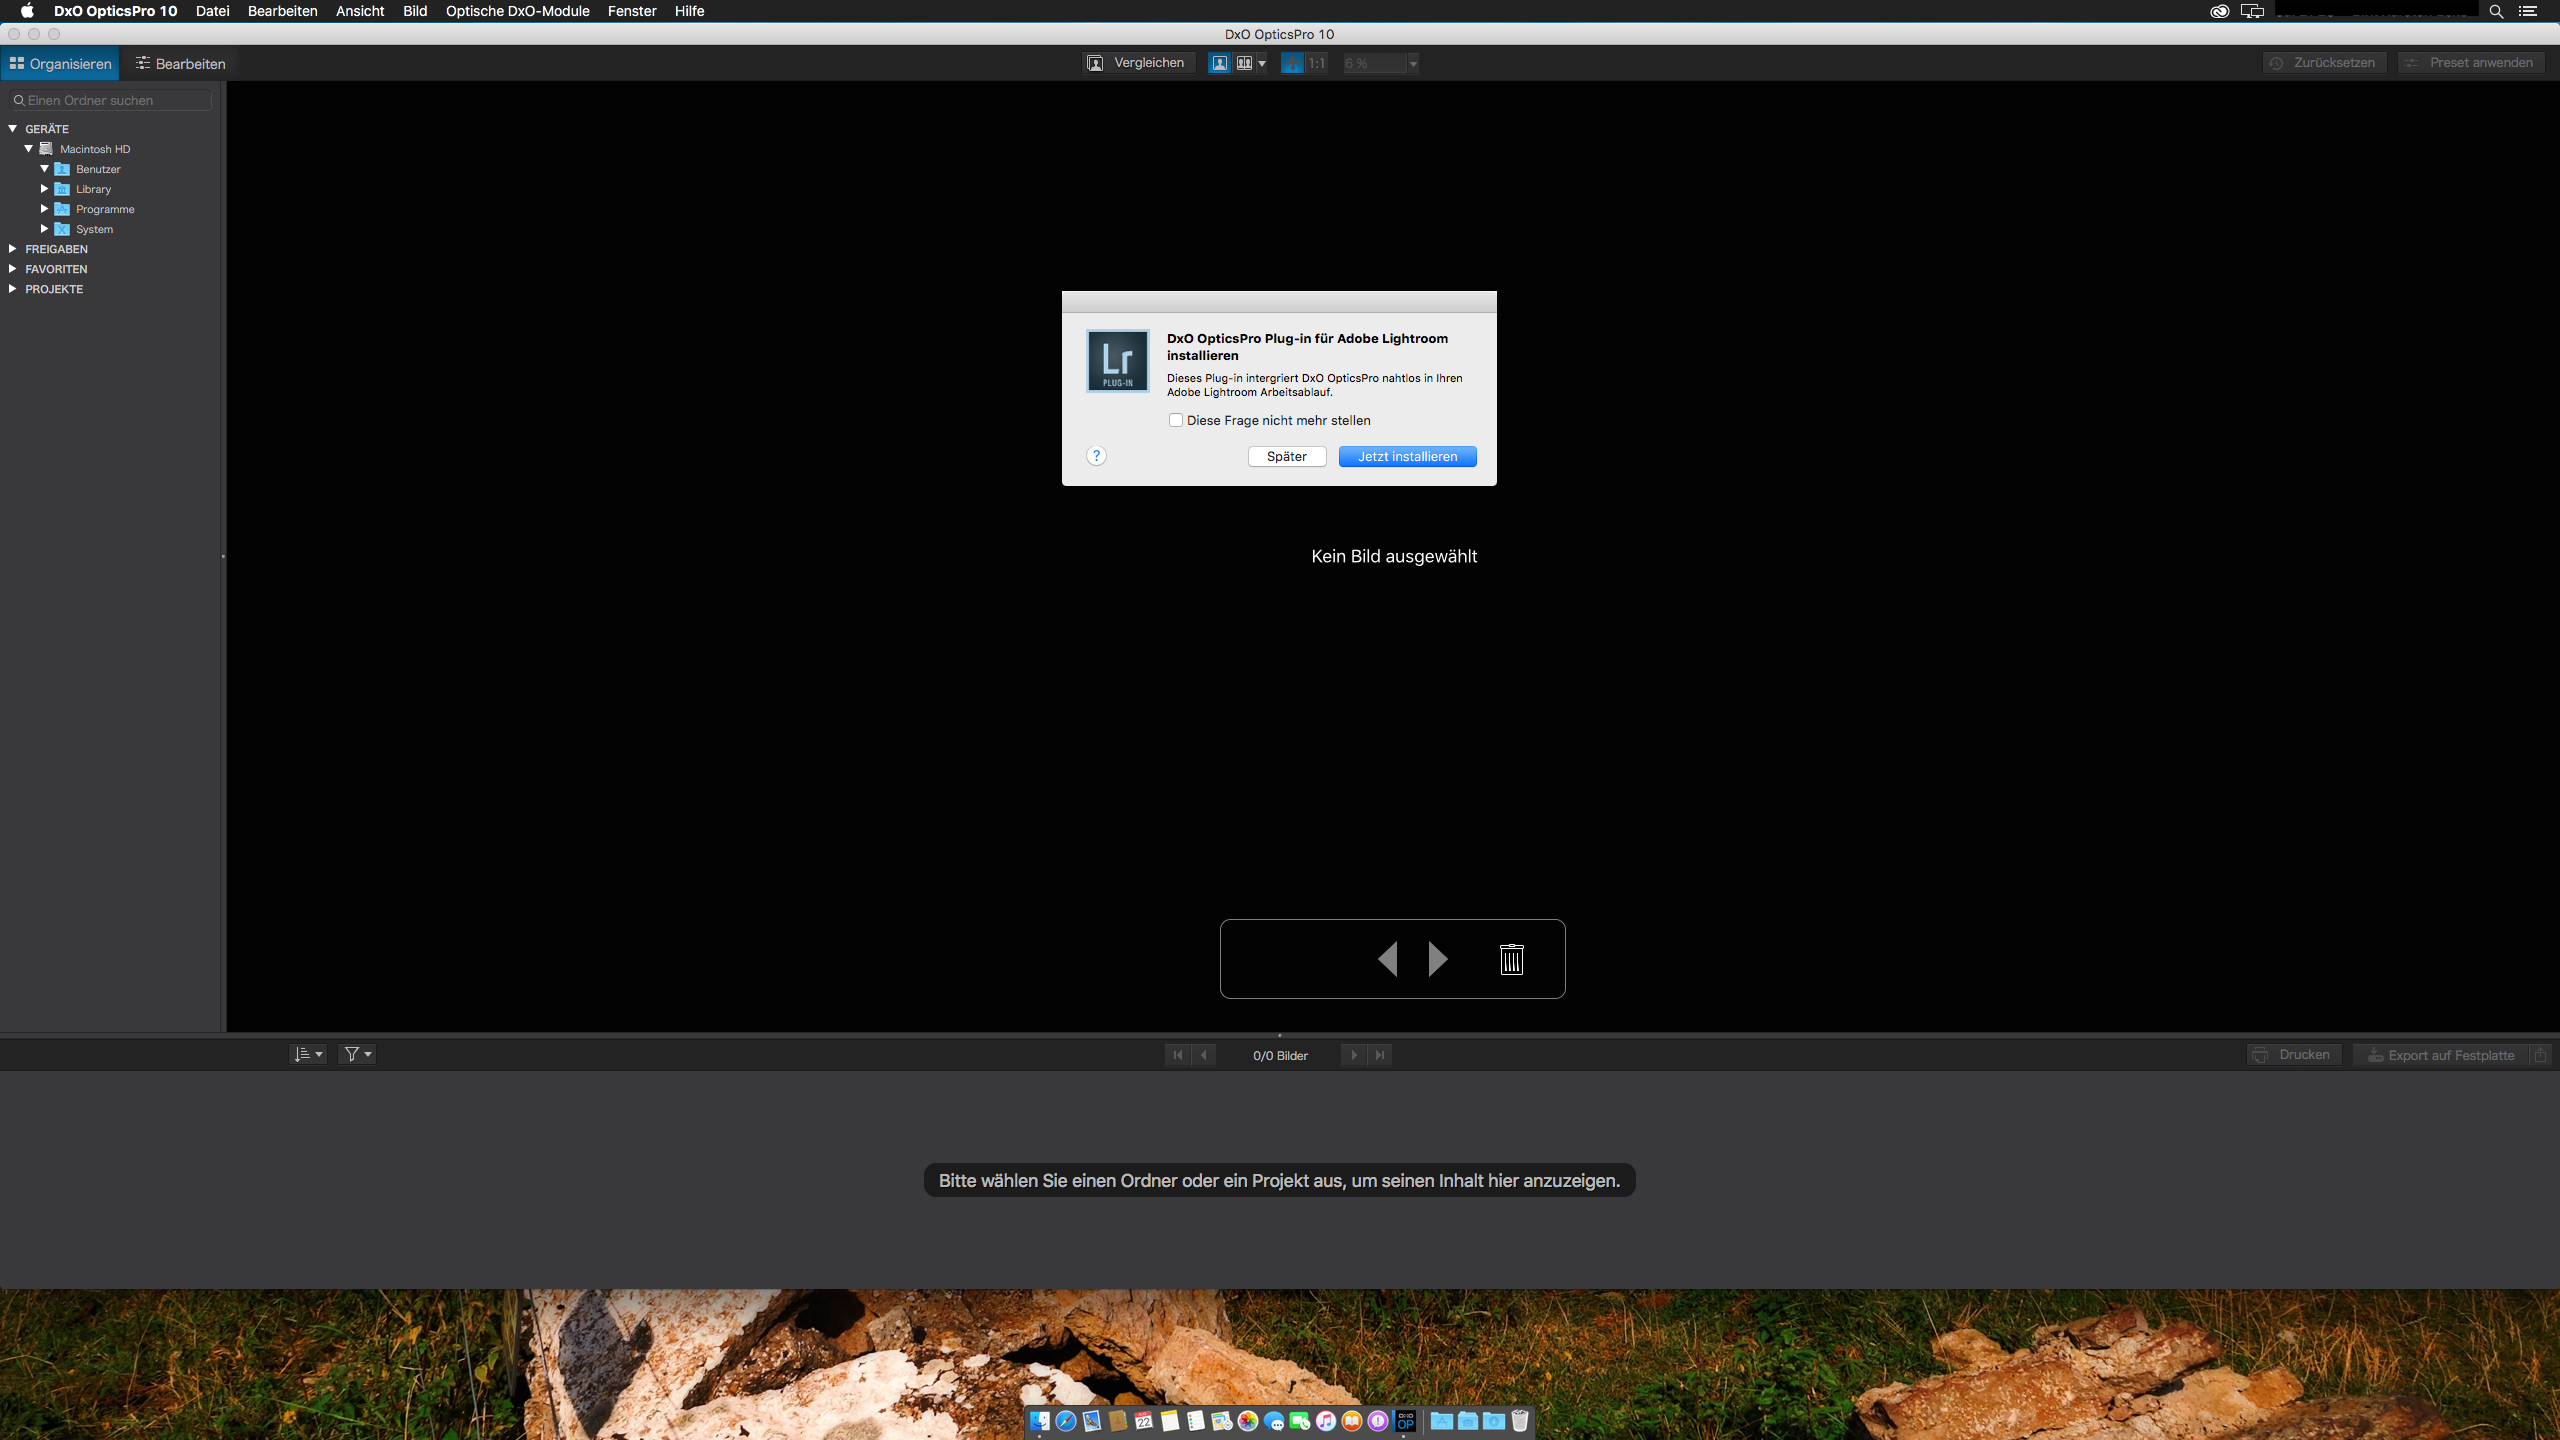Open the dialog's help question mark
This screenshot has width=2560, height=1440.
pos(1096,456)
